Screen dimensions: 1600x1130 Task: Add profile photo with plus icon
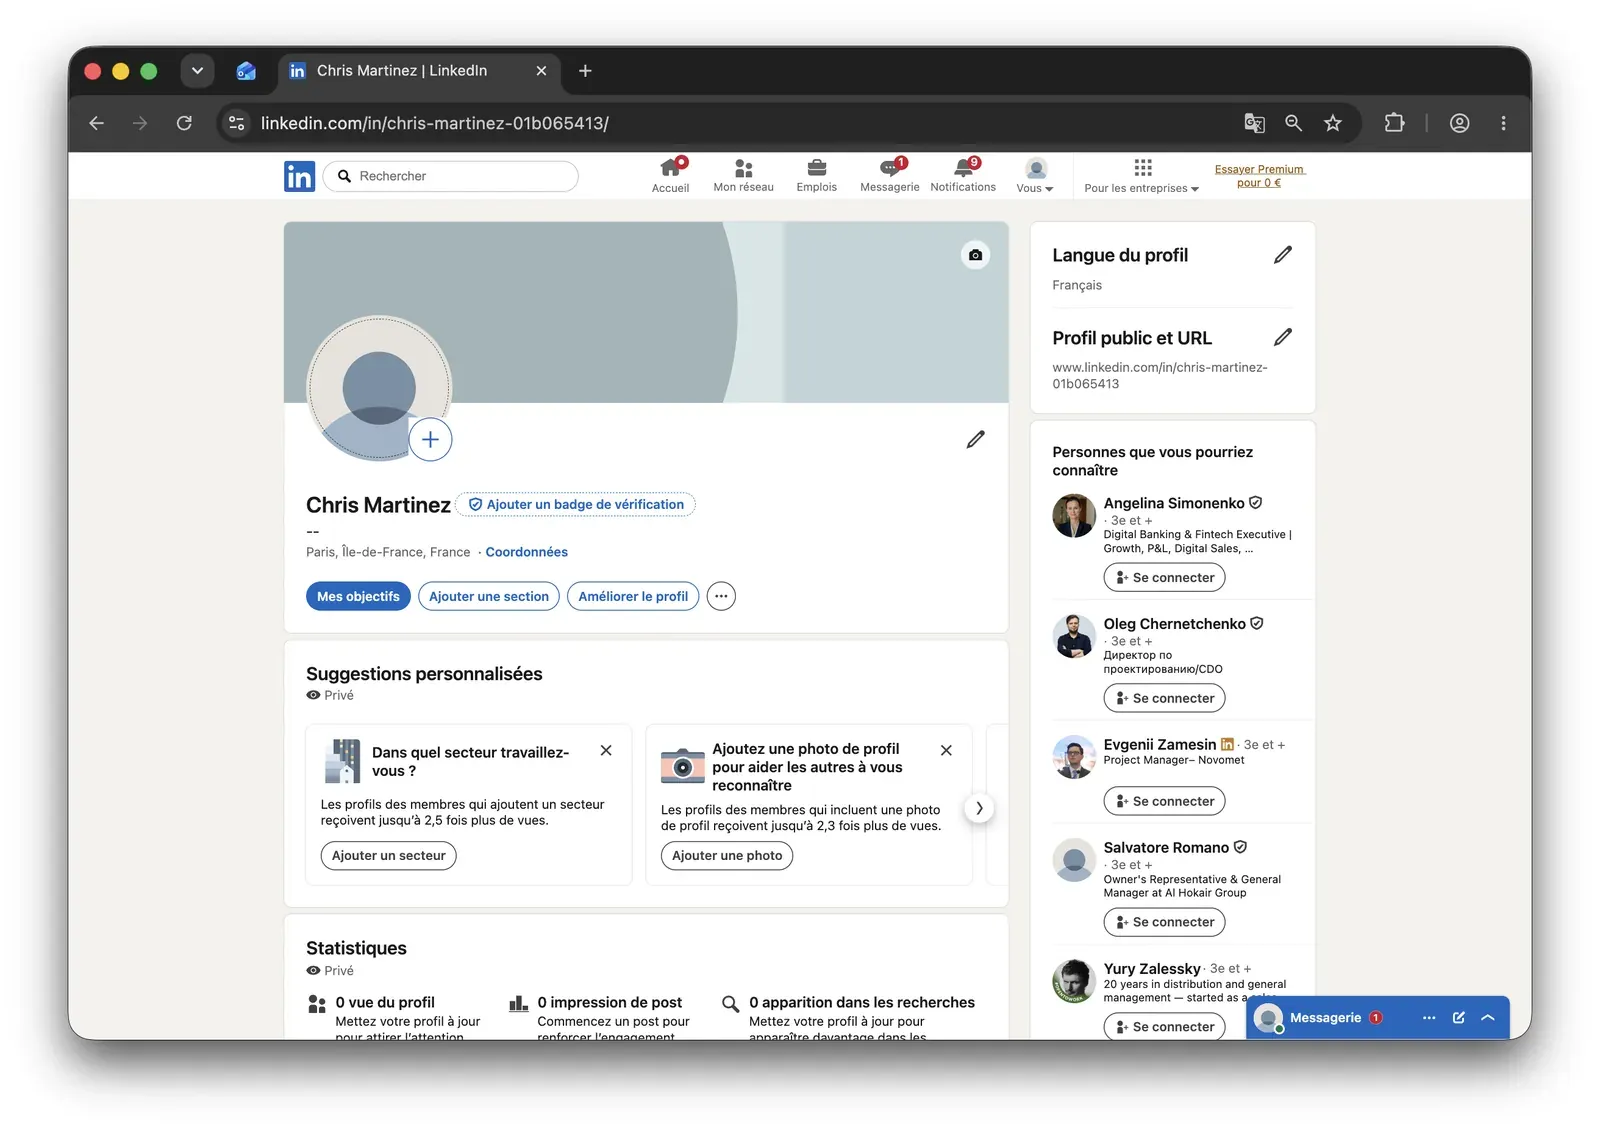point(430,439)
